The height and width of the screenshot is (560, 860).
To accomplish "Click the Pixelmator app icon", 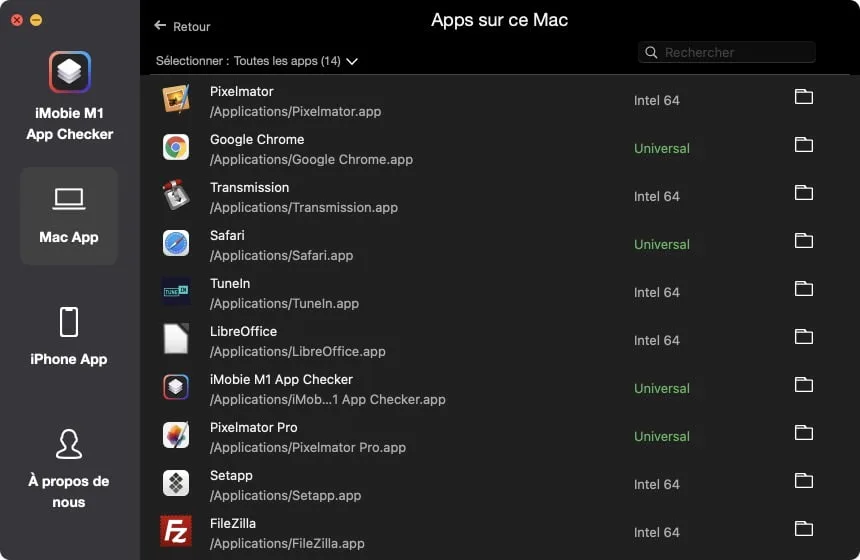I will tap(176, 99).
